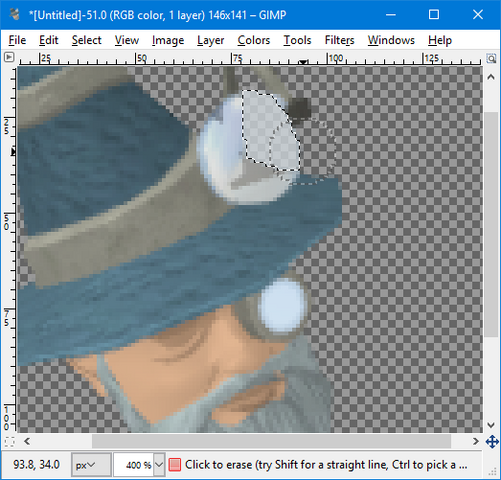This screenshot has height=480, width=501.
Task: Open the Image menu
Action: coord(168,40)
